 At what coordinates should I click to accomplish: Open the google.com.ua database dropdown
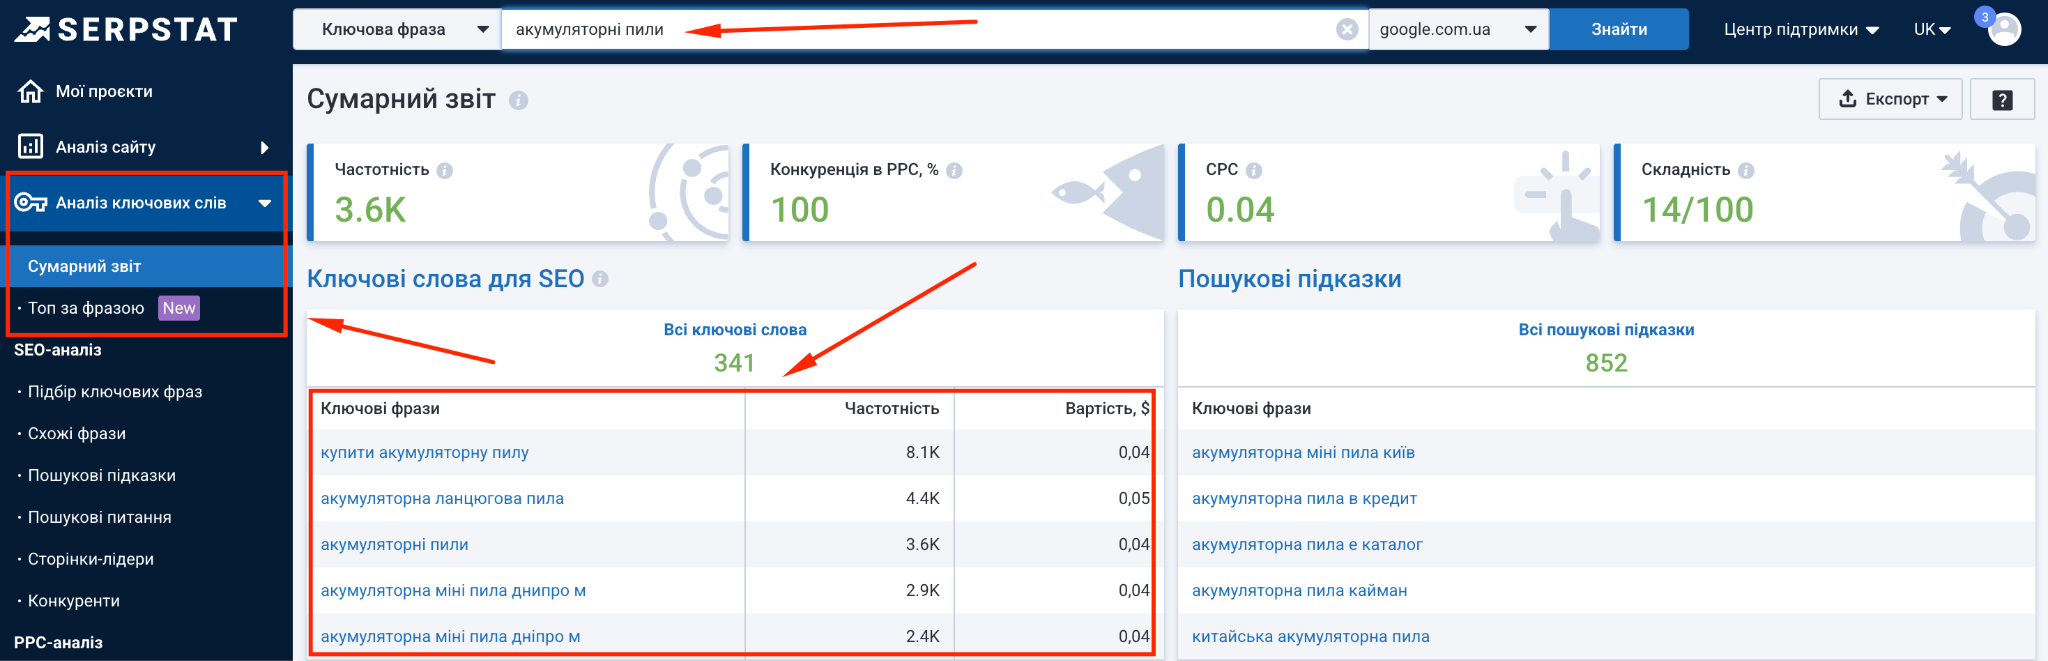click(x=1458, y=29)
